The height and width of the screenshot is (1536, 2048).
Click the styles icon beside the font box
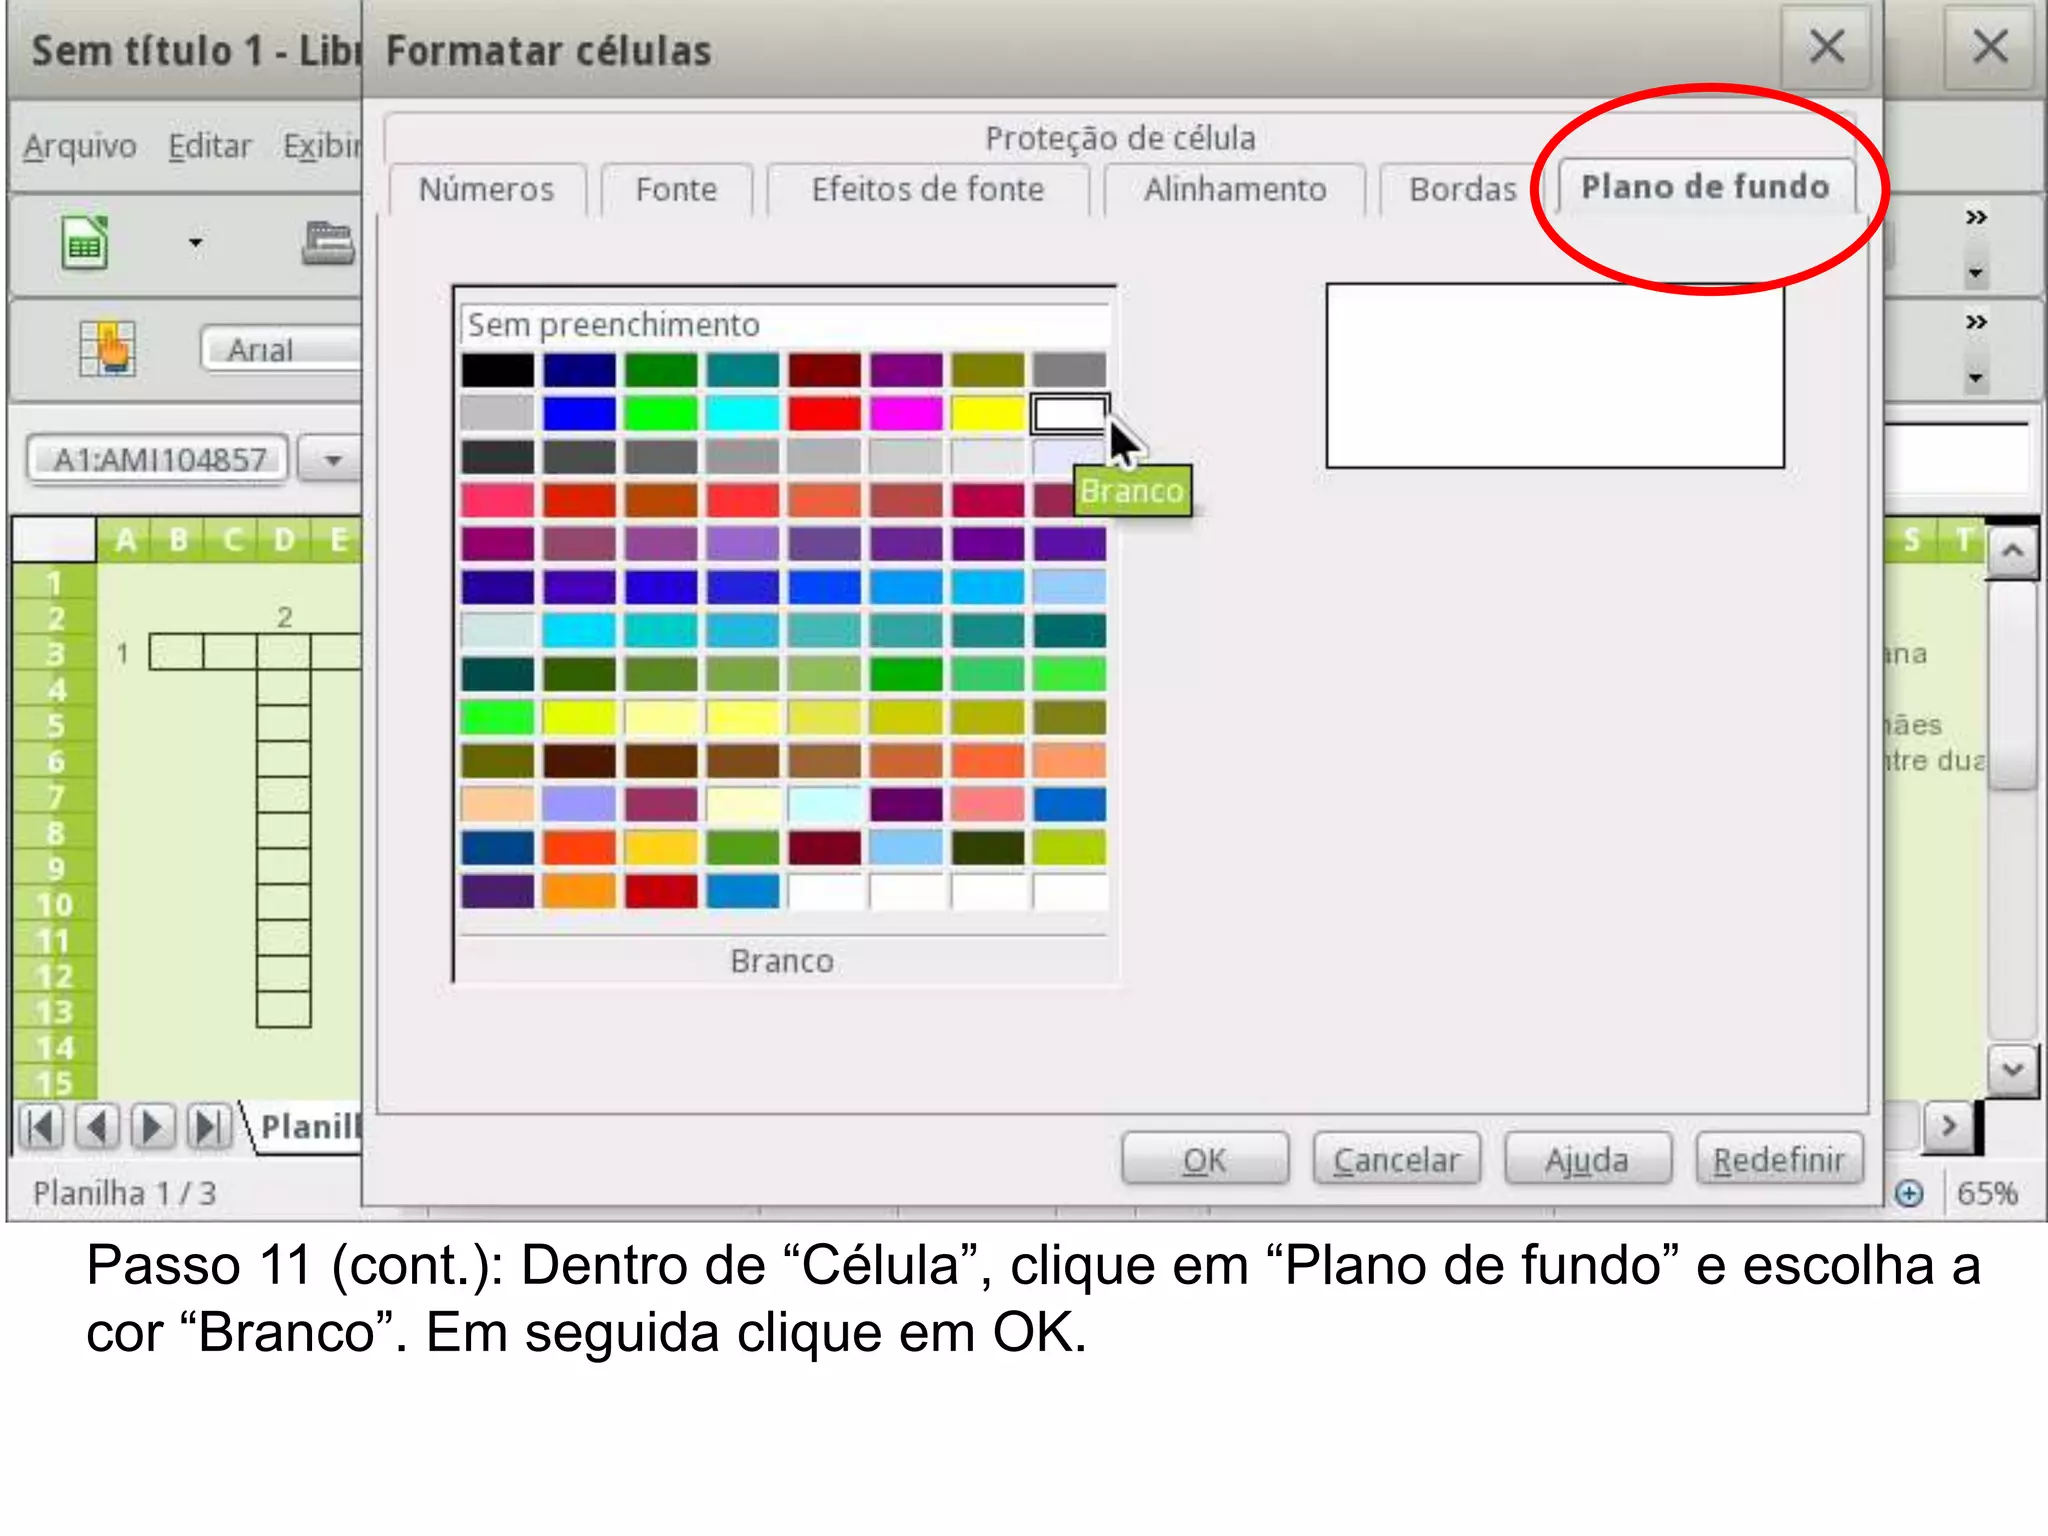108,348
